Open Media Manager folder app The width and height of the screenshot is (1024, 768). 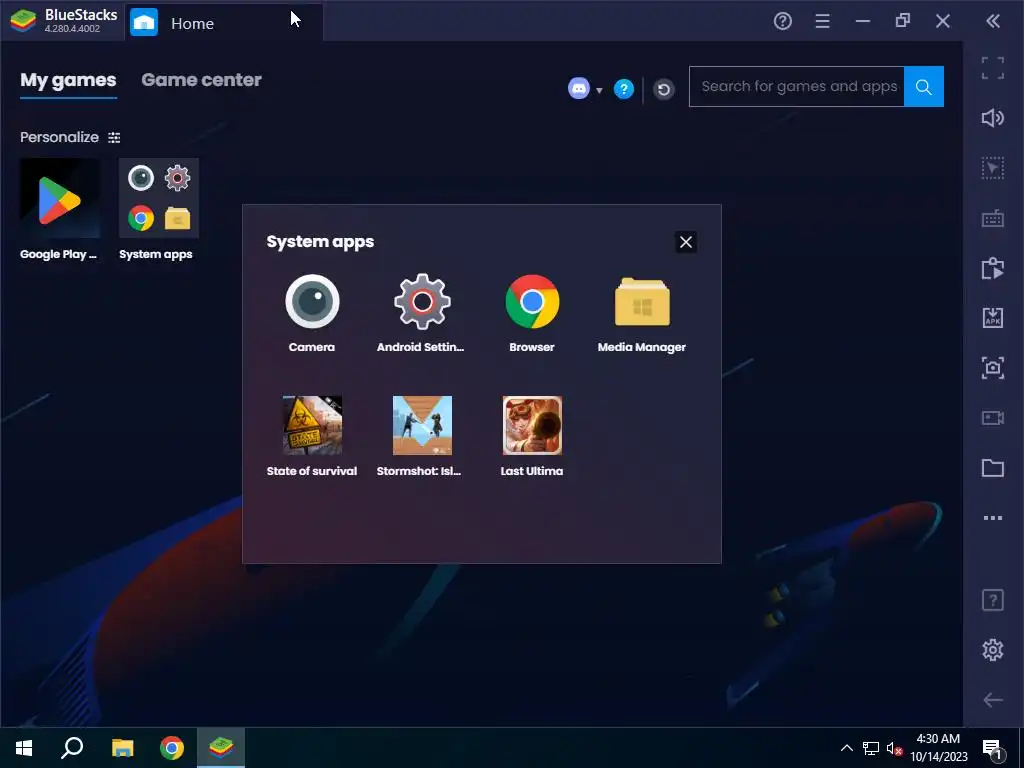pos(642,302)
